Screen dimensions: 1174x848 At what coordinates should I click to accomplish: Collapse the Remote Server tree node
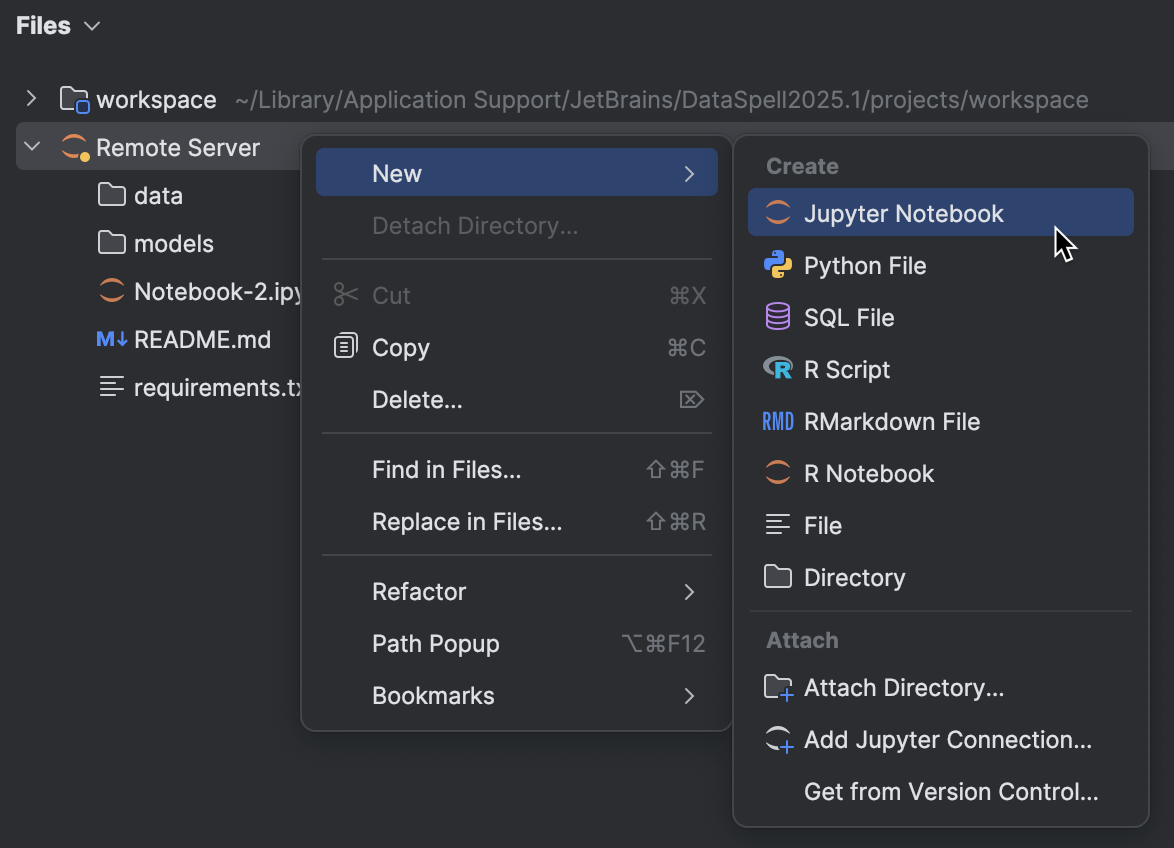(x=31, y=146)
